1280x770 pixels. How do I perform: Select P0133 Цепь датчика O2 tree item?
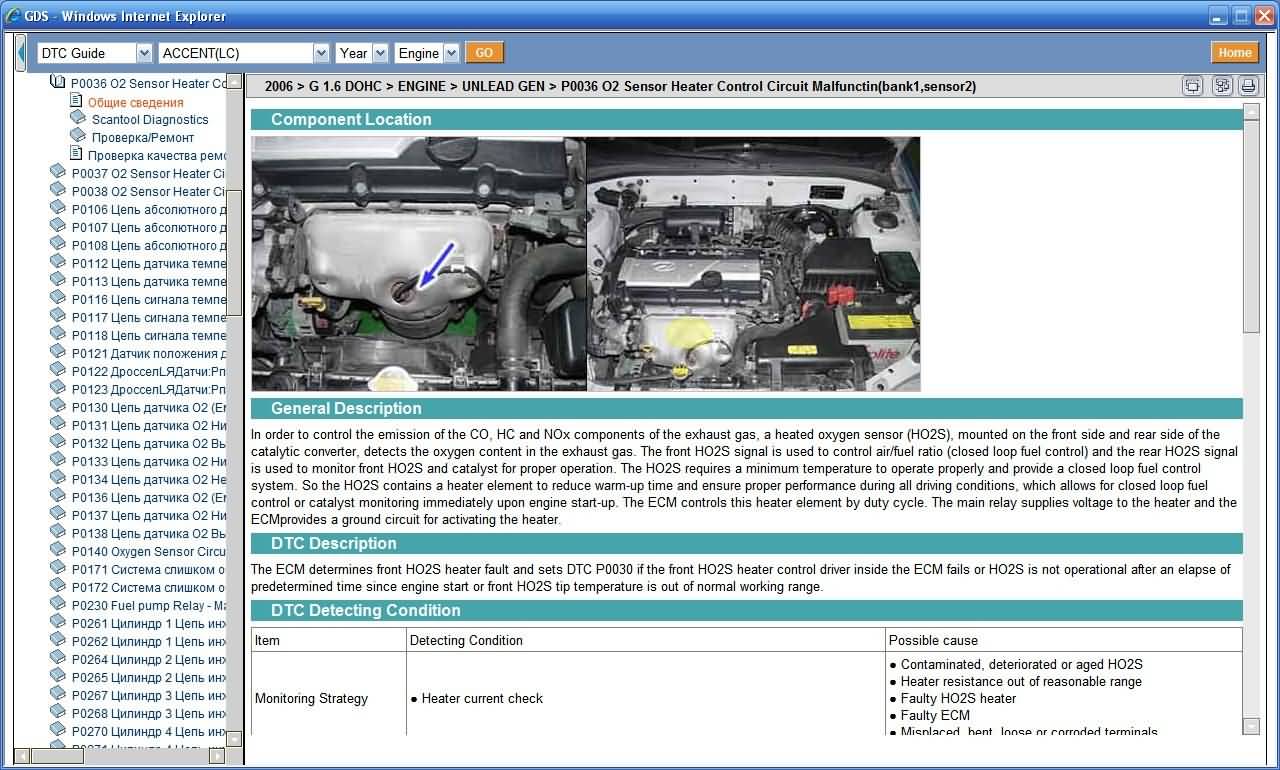click(149, 462)
